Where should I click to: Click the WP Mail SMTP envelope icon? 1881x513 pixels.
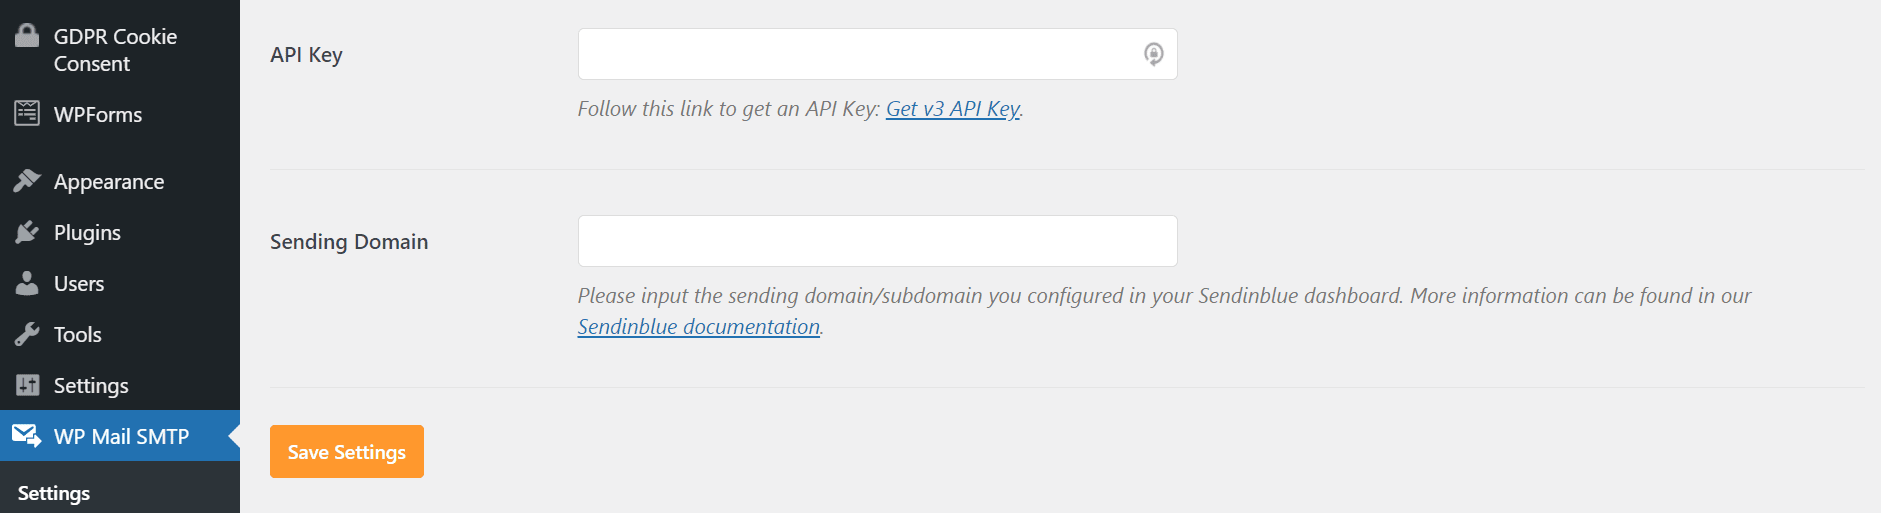(x=27, y=436)
